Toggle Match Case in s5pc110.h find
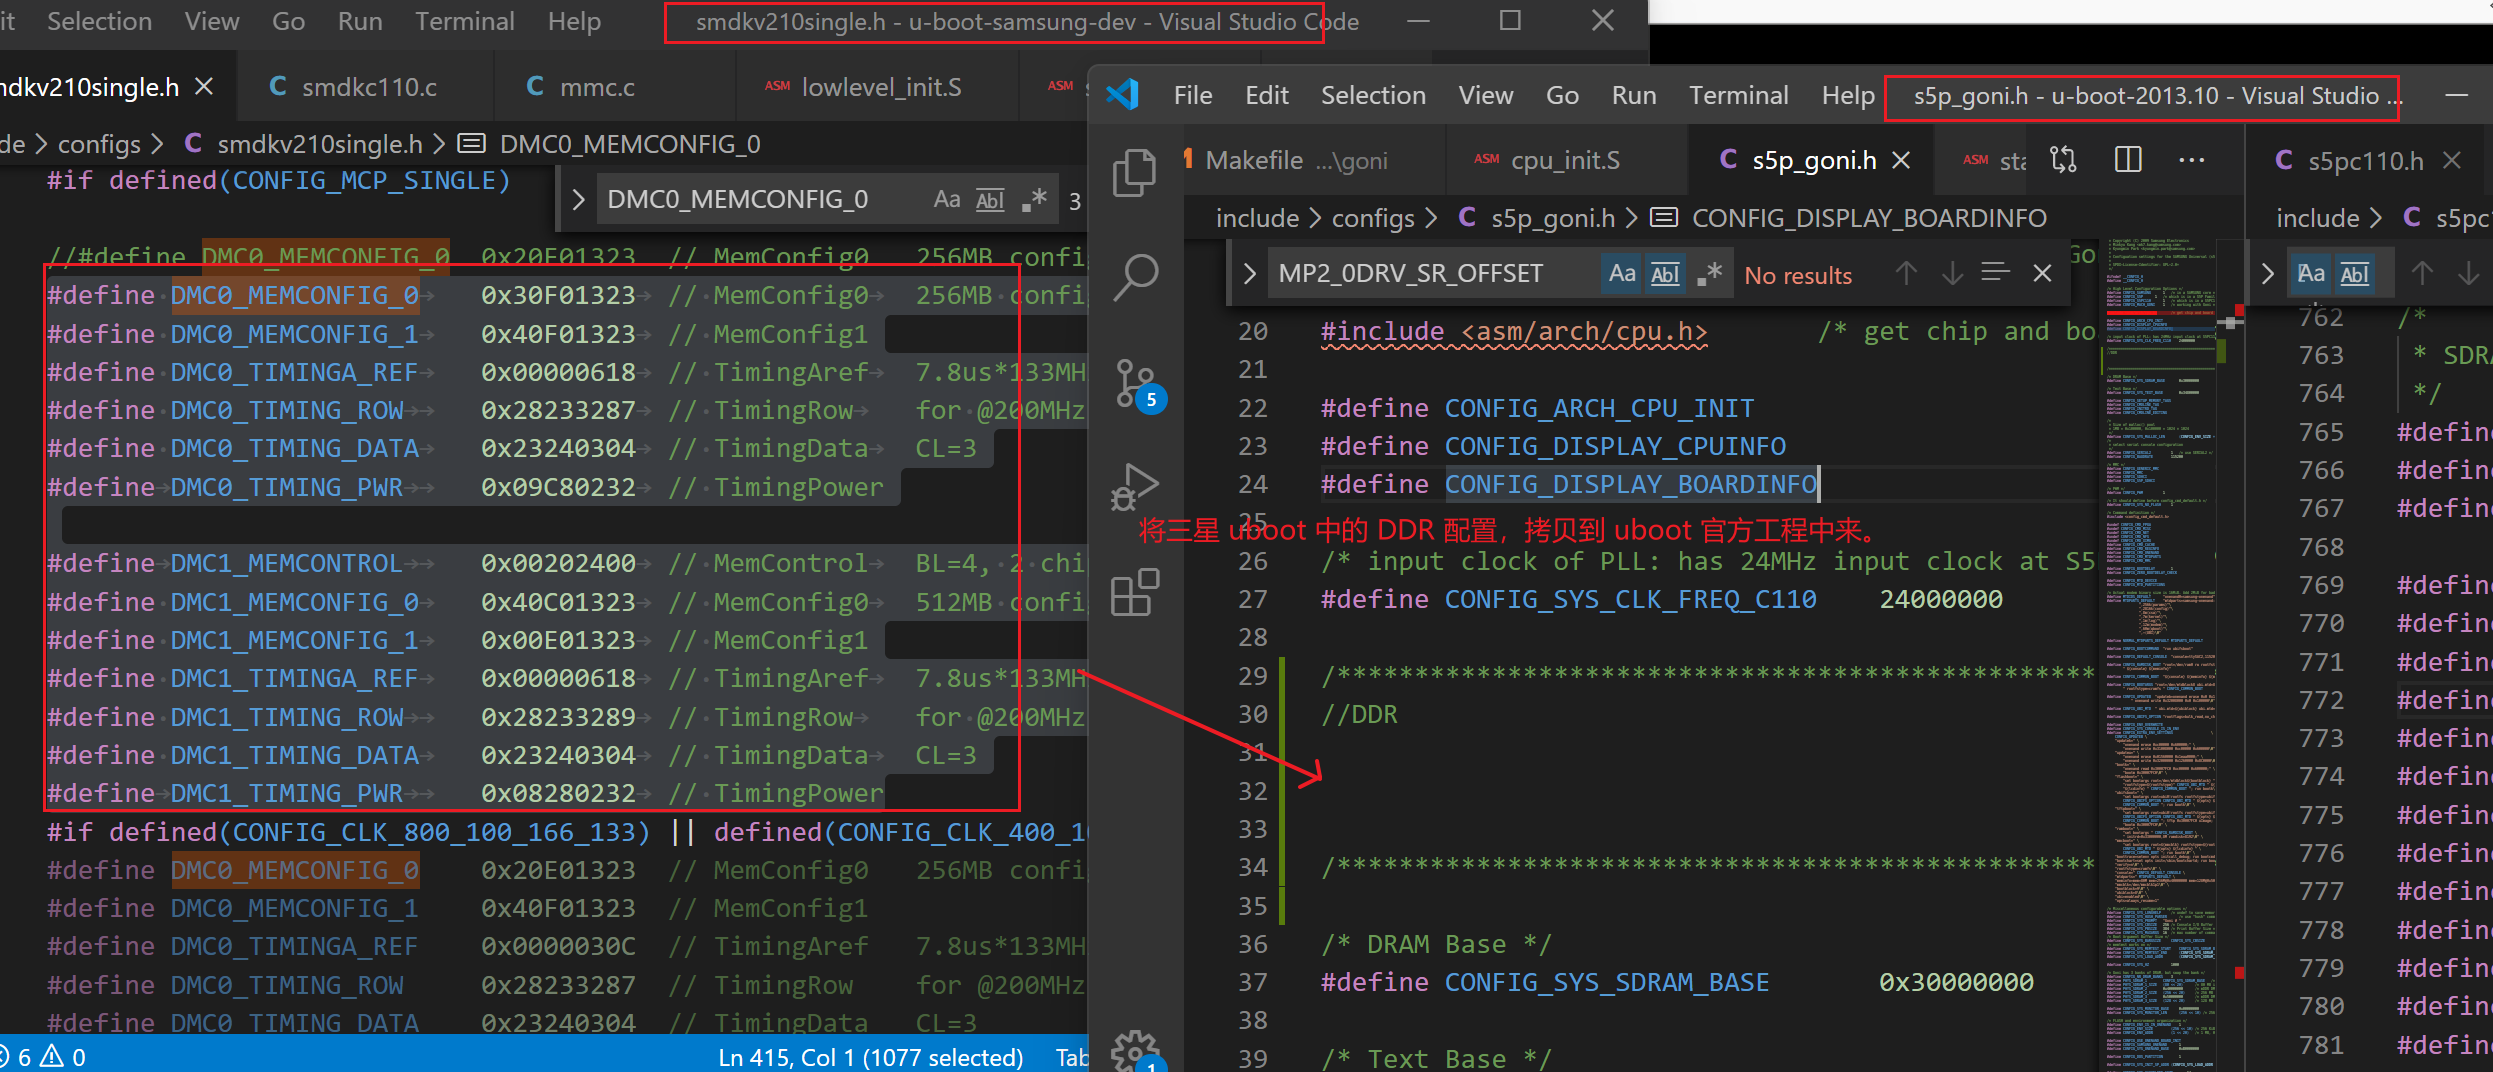 tap(2311, 273)
